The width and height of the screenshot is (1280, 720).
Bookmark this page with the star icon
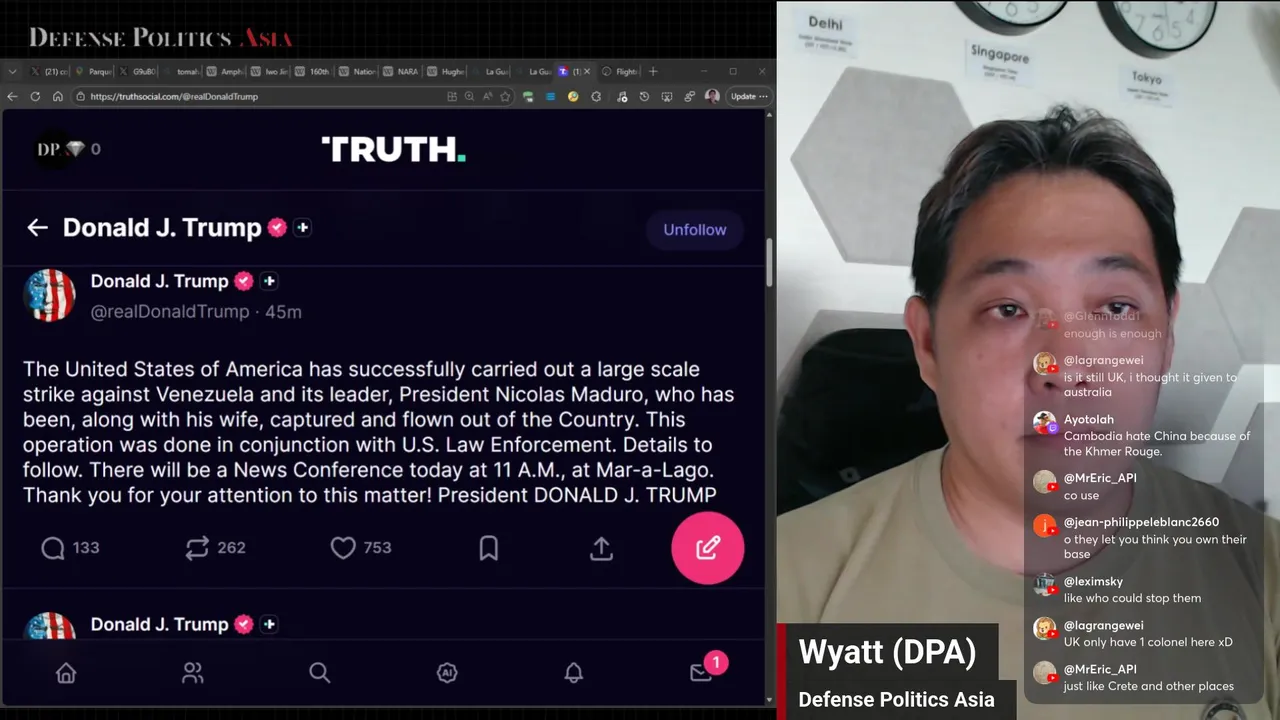(505, 97)
